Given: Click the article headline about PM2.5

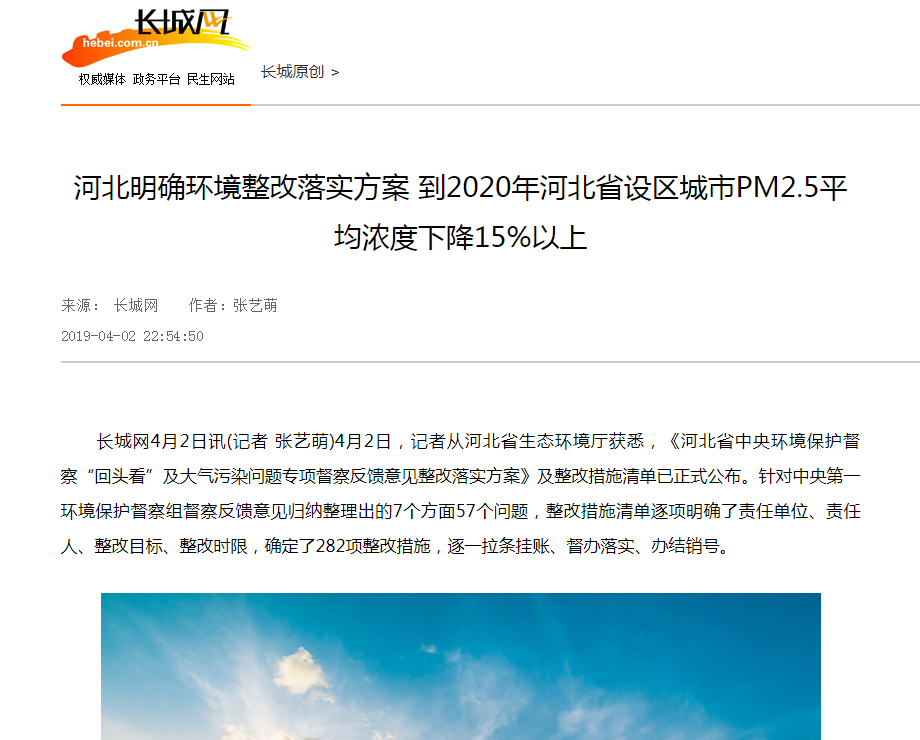Looking at the screenshot, I should (x=460, y=212).
